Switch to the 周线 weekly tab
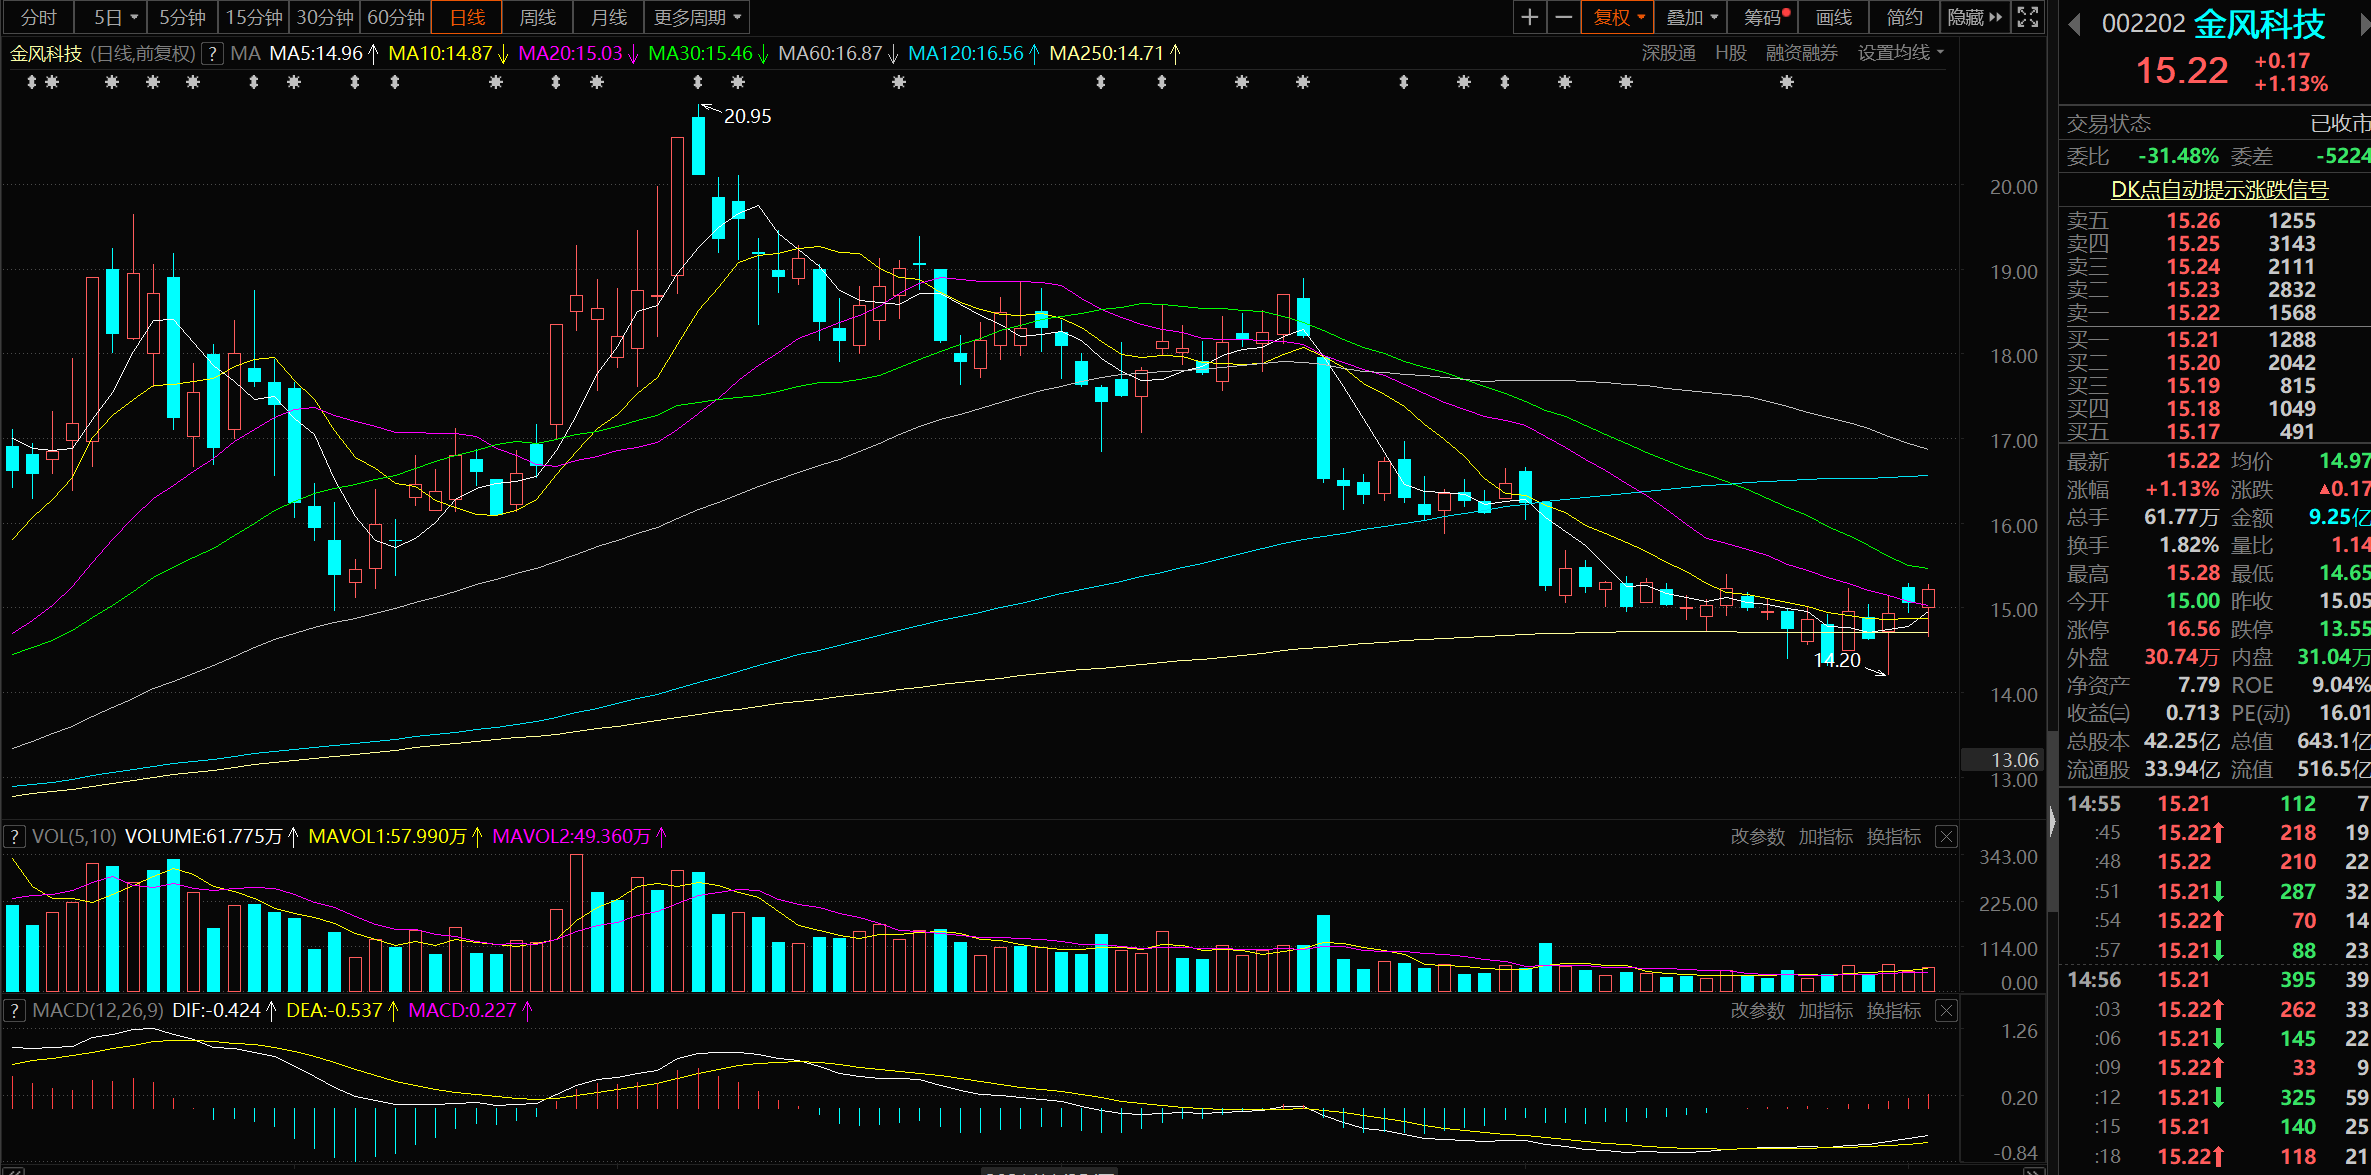 [x=538, y=17]
